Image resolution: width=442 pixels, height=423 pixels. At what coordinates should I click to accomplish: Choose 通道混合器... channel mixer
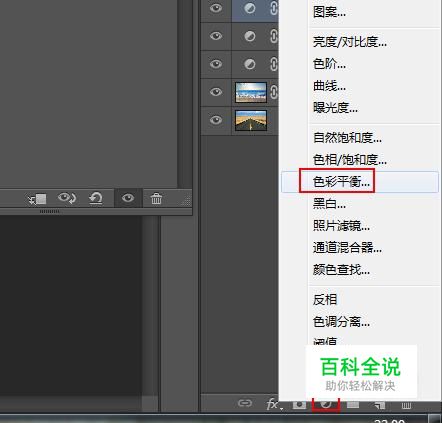[347, 248]
